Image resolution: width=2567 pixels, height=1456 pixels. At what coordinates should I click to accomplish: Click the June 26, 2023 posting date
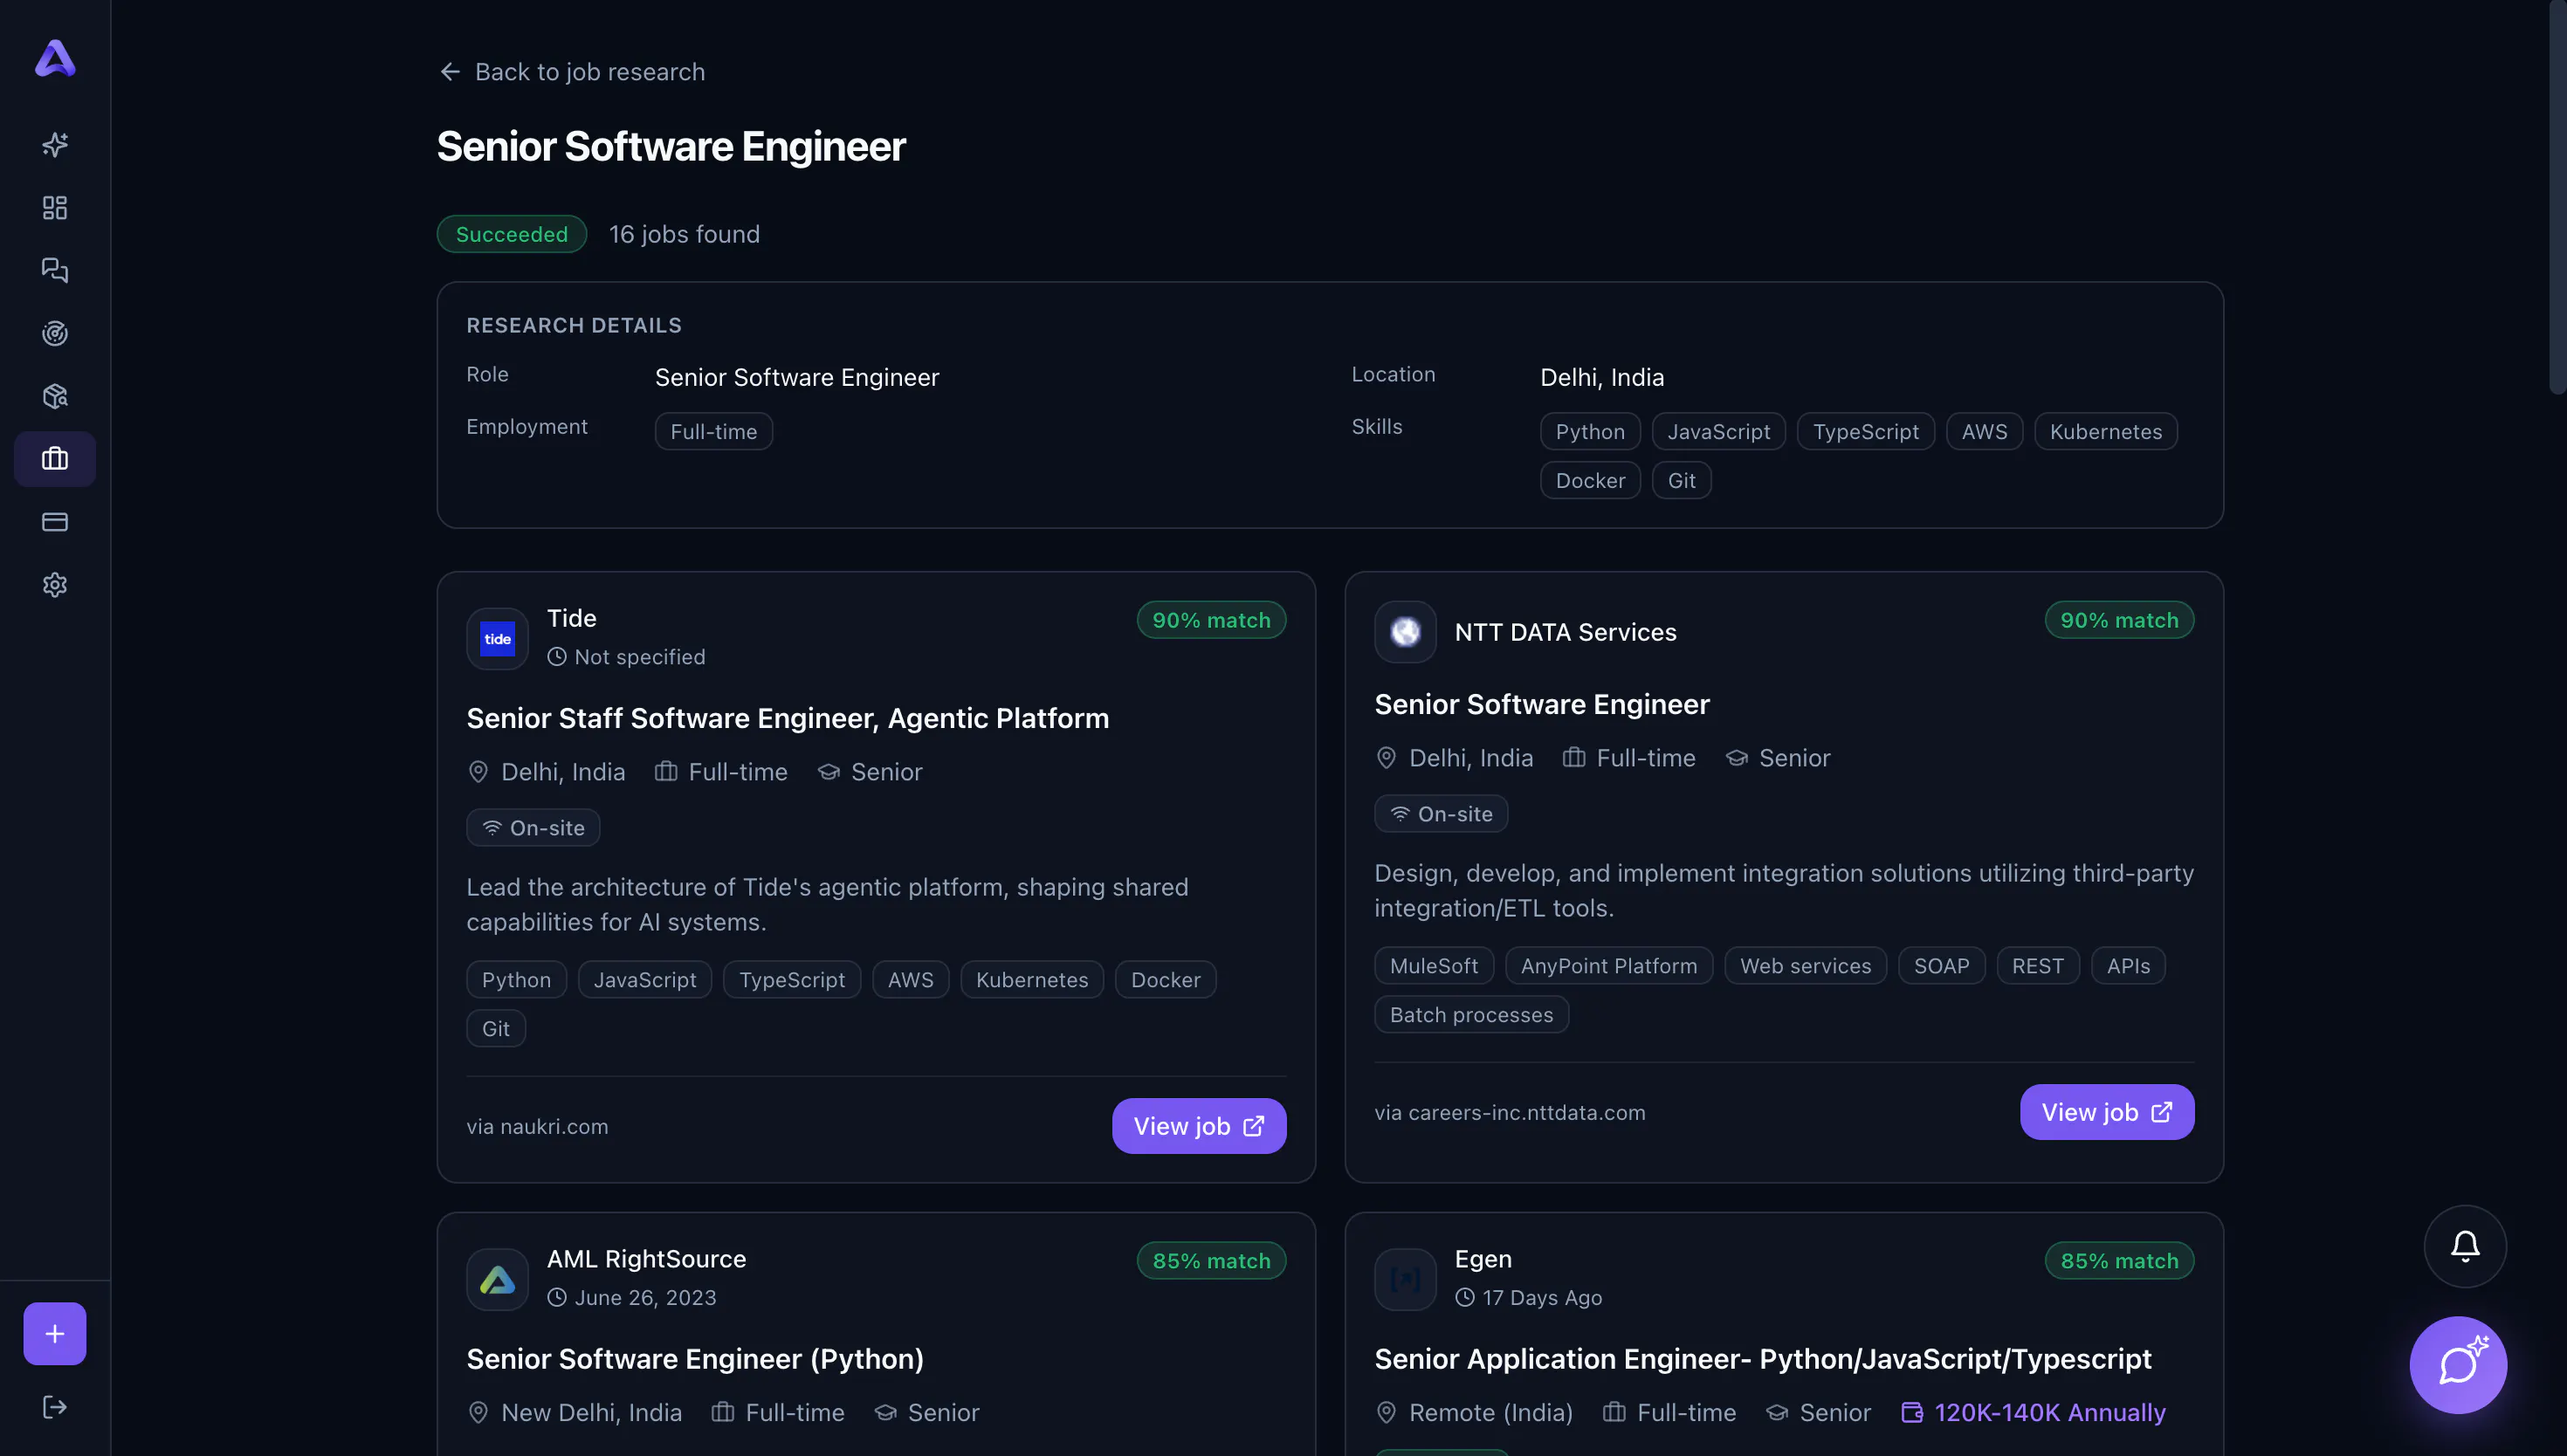(645, 1298)
